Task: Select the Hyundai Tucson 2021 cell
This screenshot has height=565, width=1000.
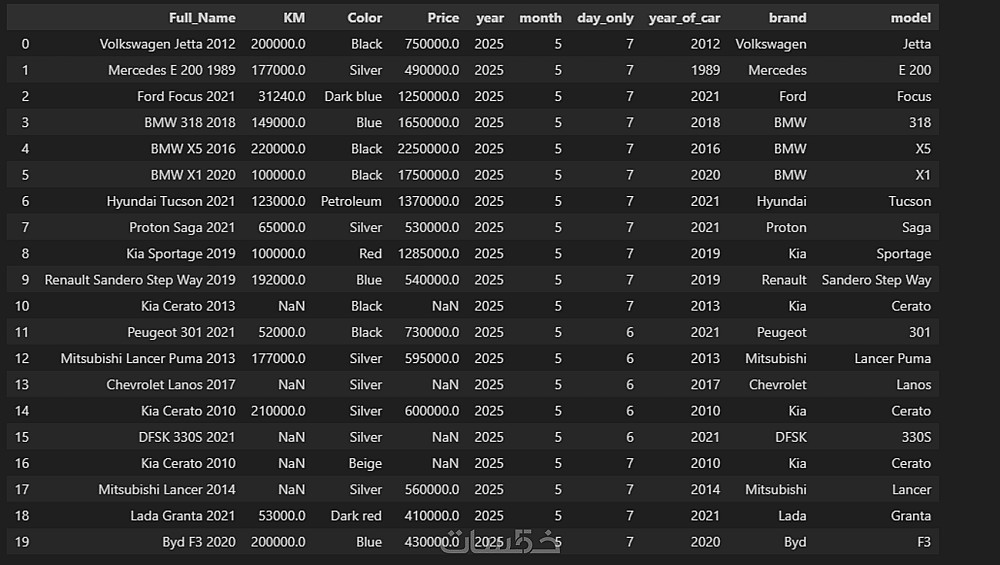Action: tap(171, 201)
